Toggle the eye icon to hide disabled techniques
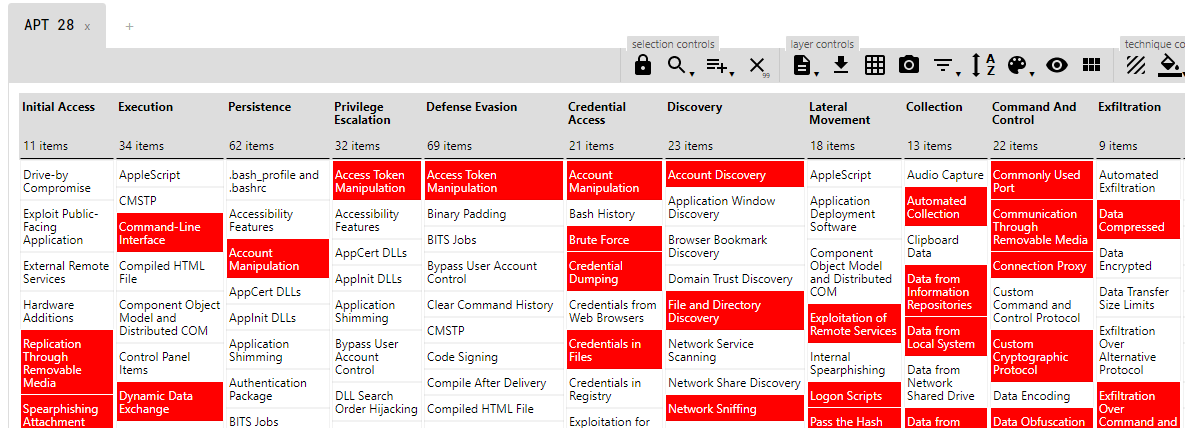1185x428 pixels. click(x=1057, y=66)
